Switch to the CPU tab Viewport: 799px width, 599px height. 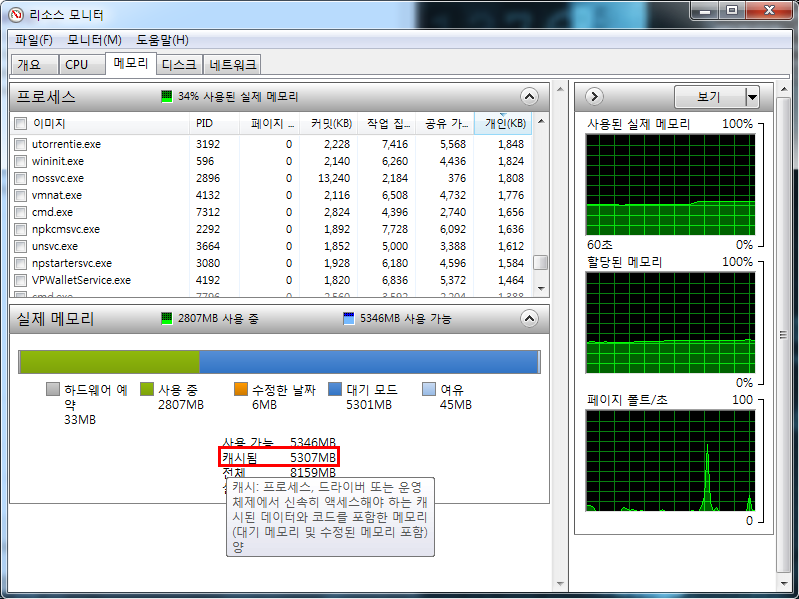click(x=82, y=65)
